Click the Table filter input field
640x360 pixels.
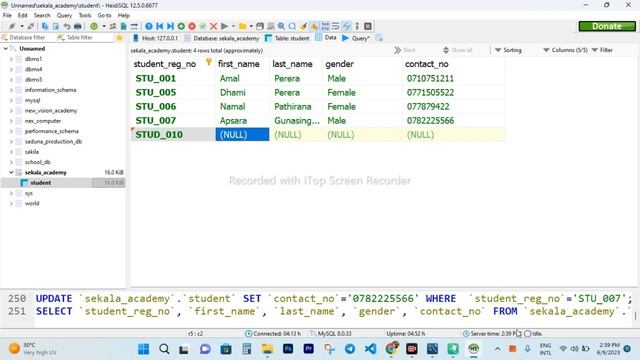pyautogui.click(x=85, y=38)
